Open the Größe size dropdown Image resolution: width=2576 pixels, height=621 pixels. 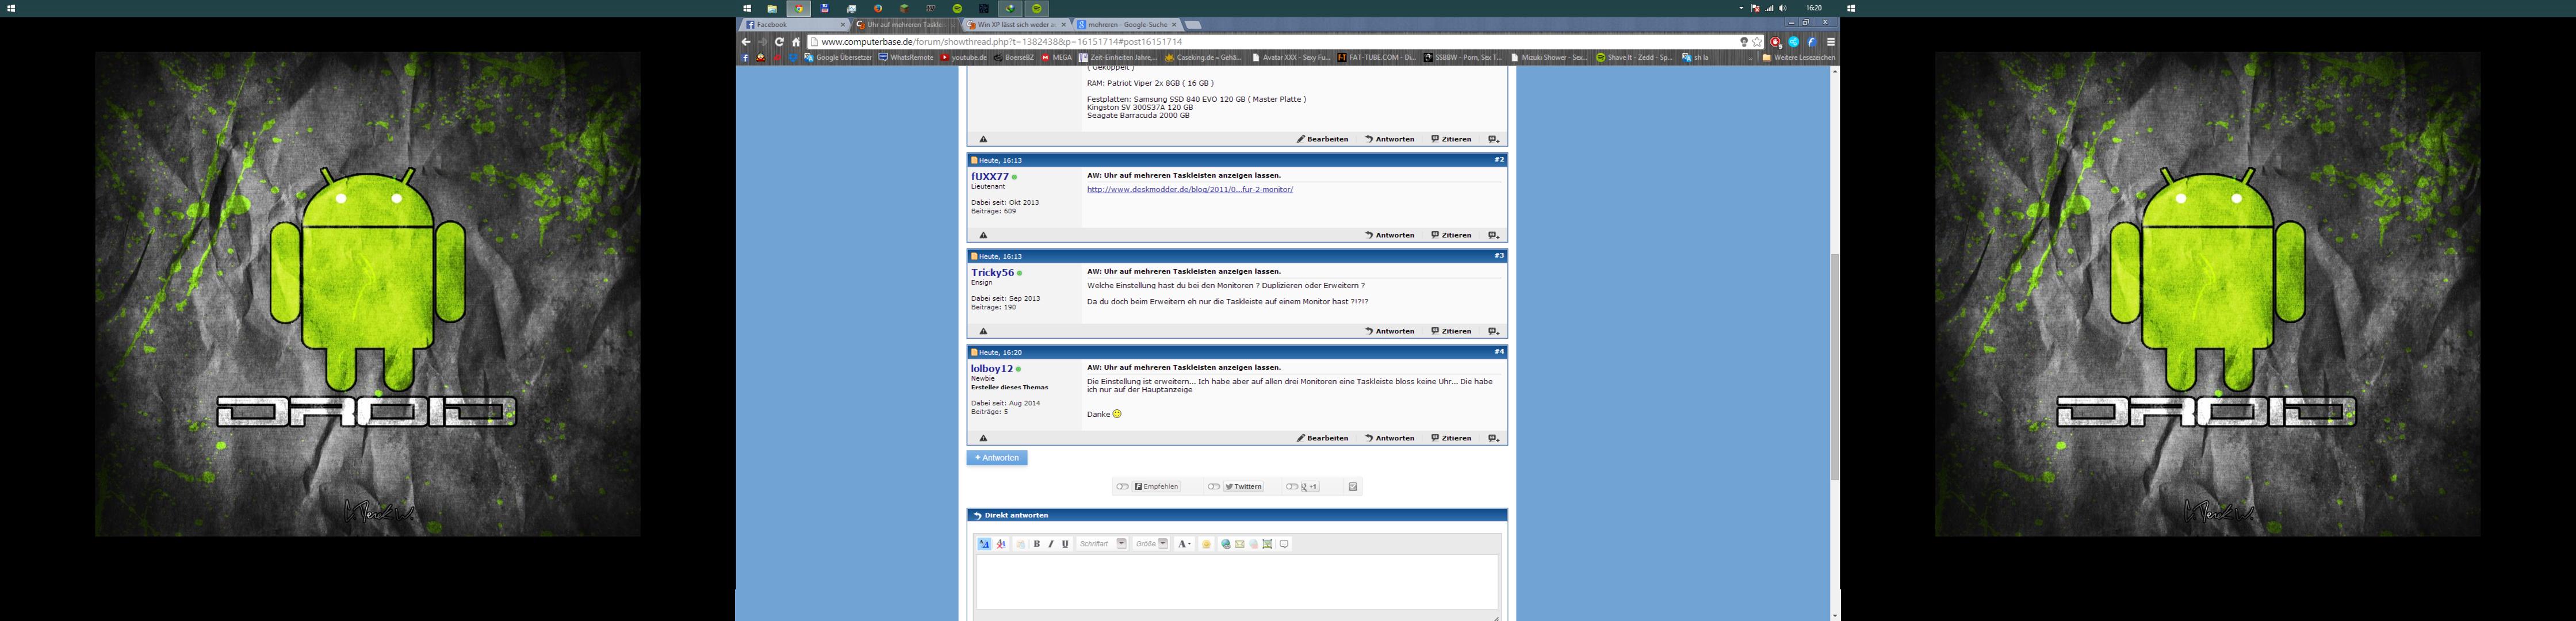click(1163, 544)
